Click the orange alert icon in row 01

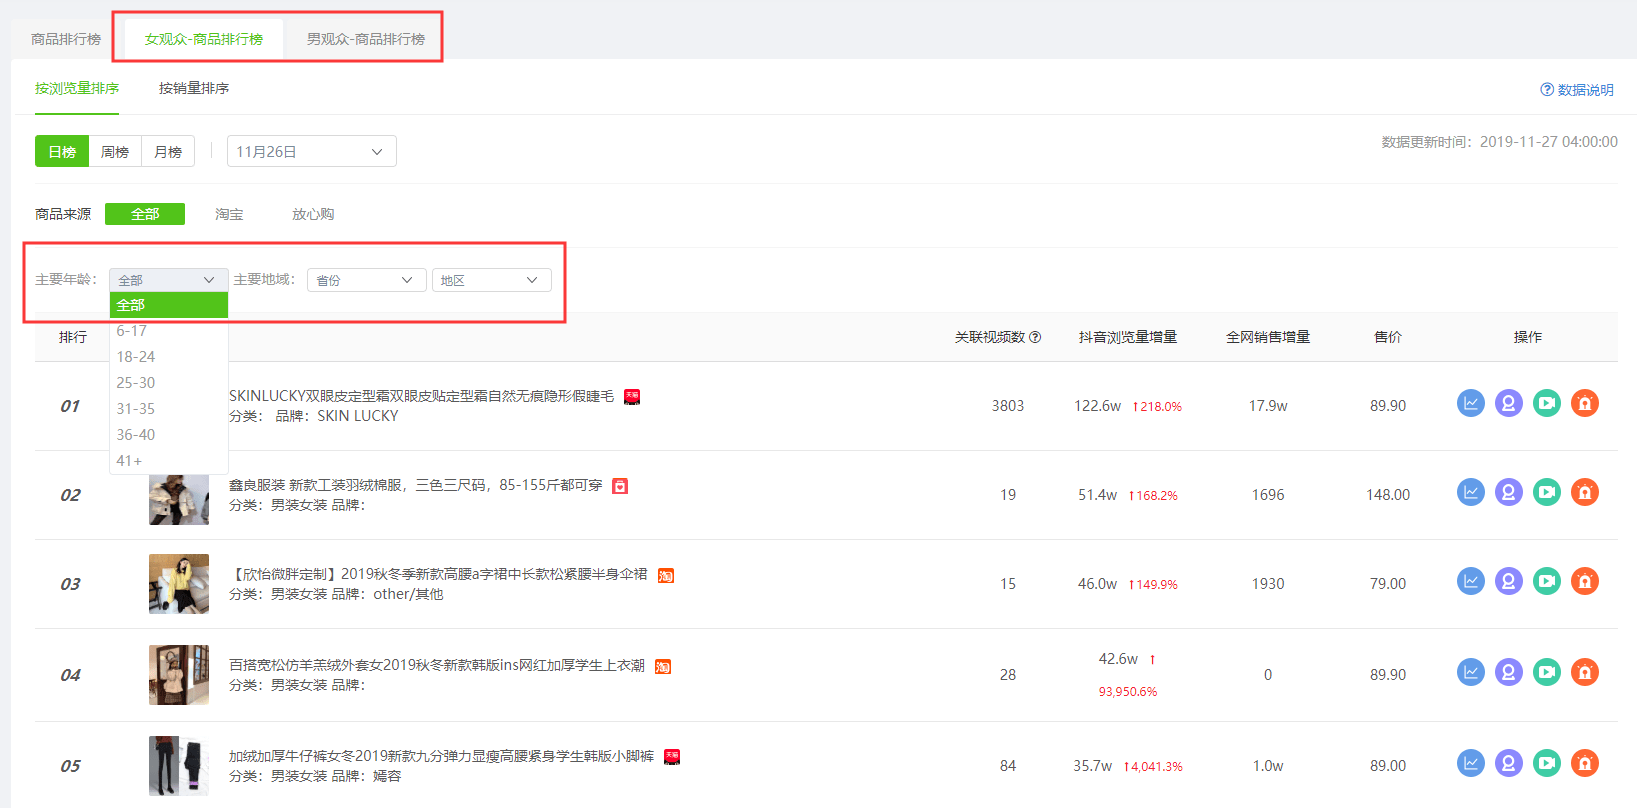point(1584,404)
